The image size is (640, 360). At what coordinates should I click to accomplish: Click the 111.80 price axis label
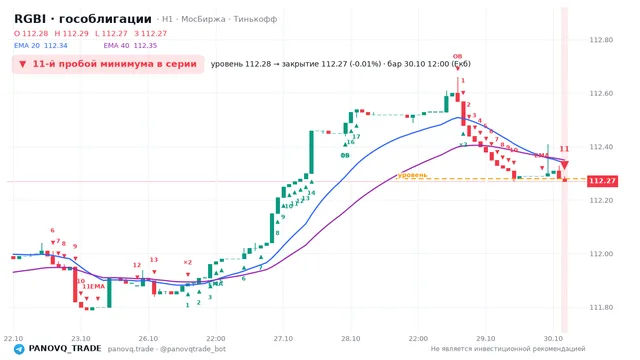click(601, 307)
